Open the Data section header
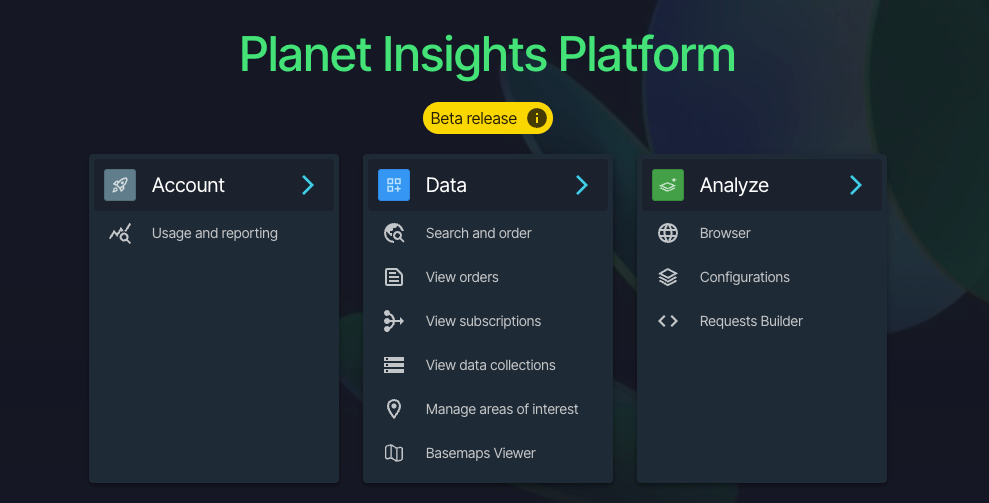The height and width of the screenshot is (503, 989). click(x=488, y=185)
